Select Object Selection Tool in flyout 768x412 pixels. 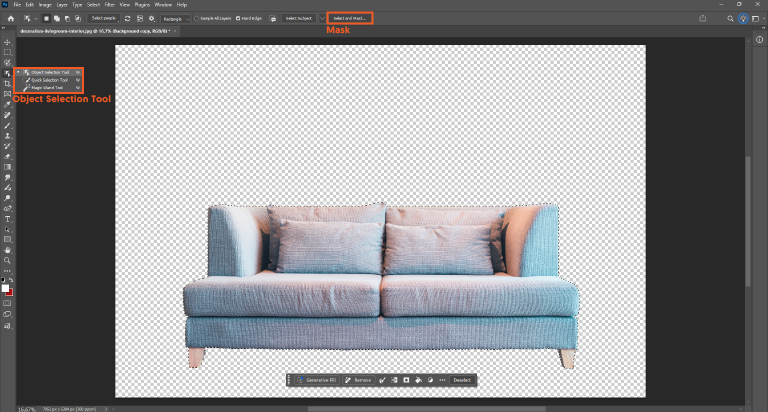49,72
